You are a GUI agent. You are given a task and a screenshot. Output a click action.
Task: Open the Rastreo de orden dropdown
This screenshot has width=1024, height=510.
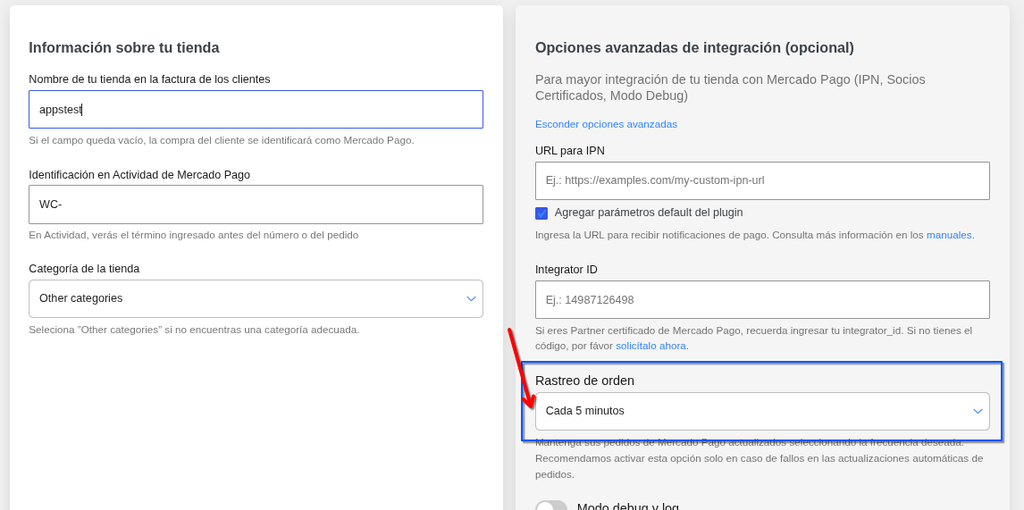762,411
